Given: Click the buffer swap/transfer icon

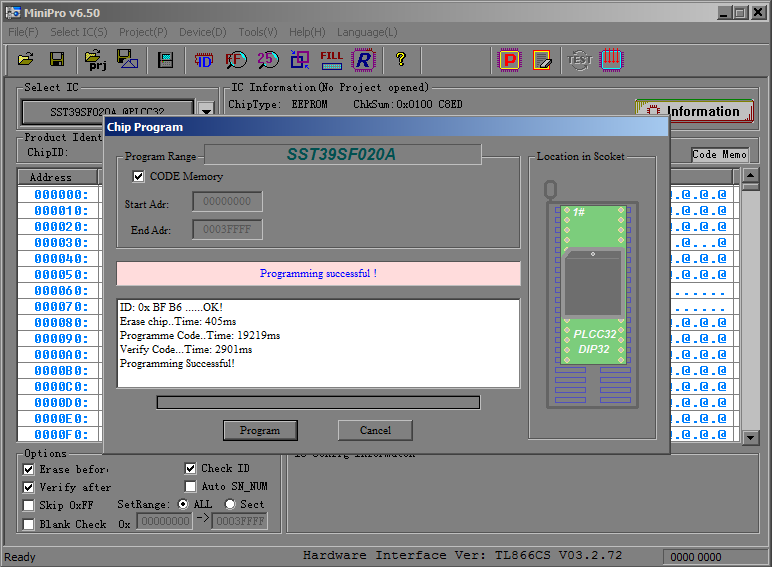Looking at the screenshot, I should pos(299,60).
